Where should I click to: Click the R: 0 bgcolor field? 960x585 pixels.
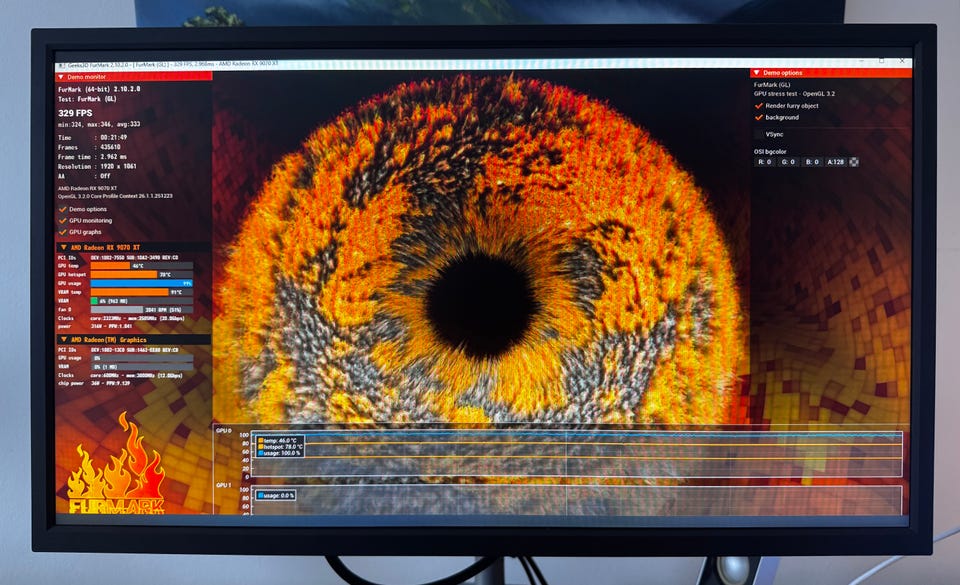tap(765, 162)
